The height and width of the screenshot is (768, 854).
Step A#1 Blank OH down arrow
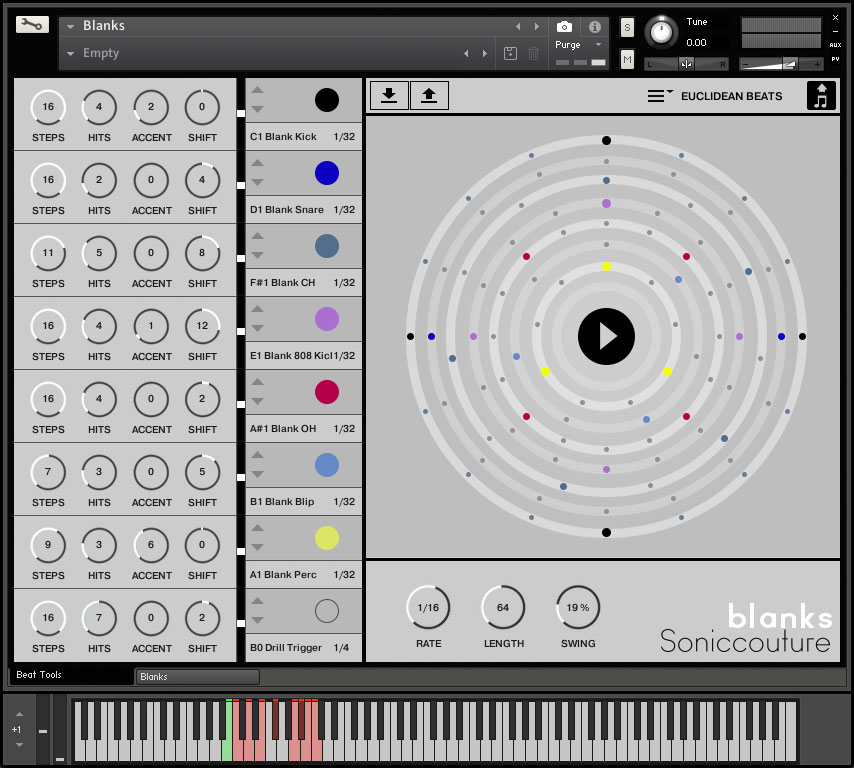click(x=258, y=401)
